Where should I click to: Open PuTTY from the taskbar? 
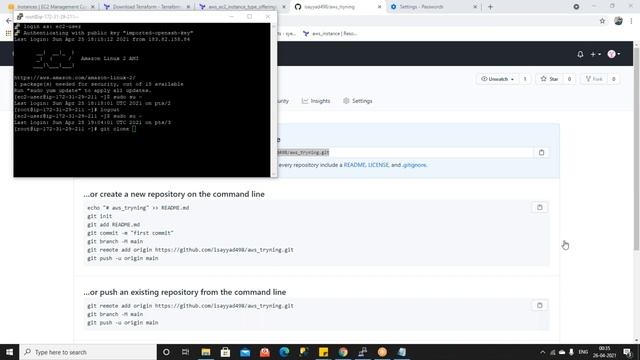coord(362,352)
